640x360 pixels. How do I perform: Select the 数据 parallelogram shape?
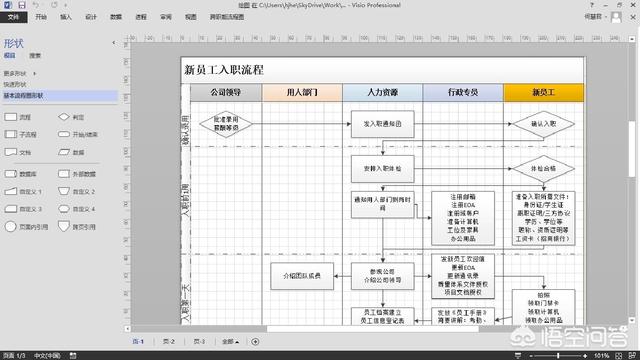(71, 152)
